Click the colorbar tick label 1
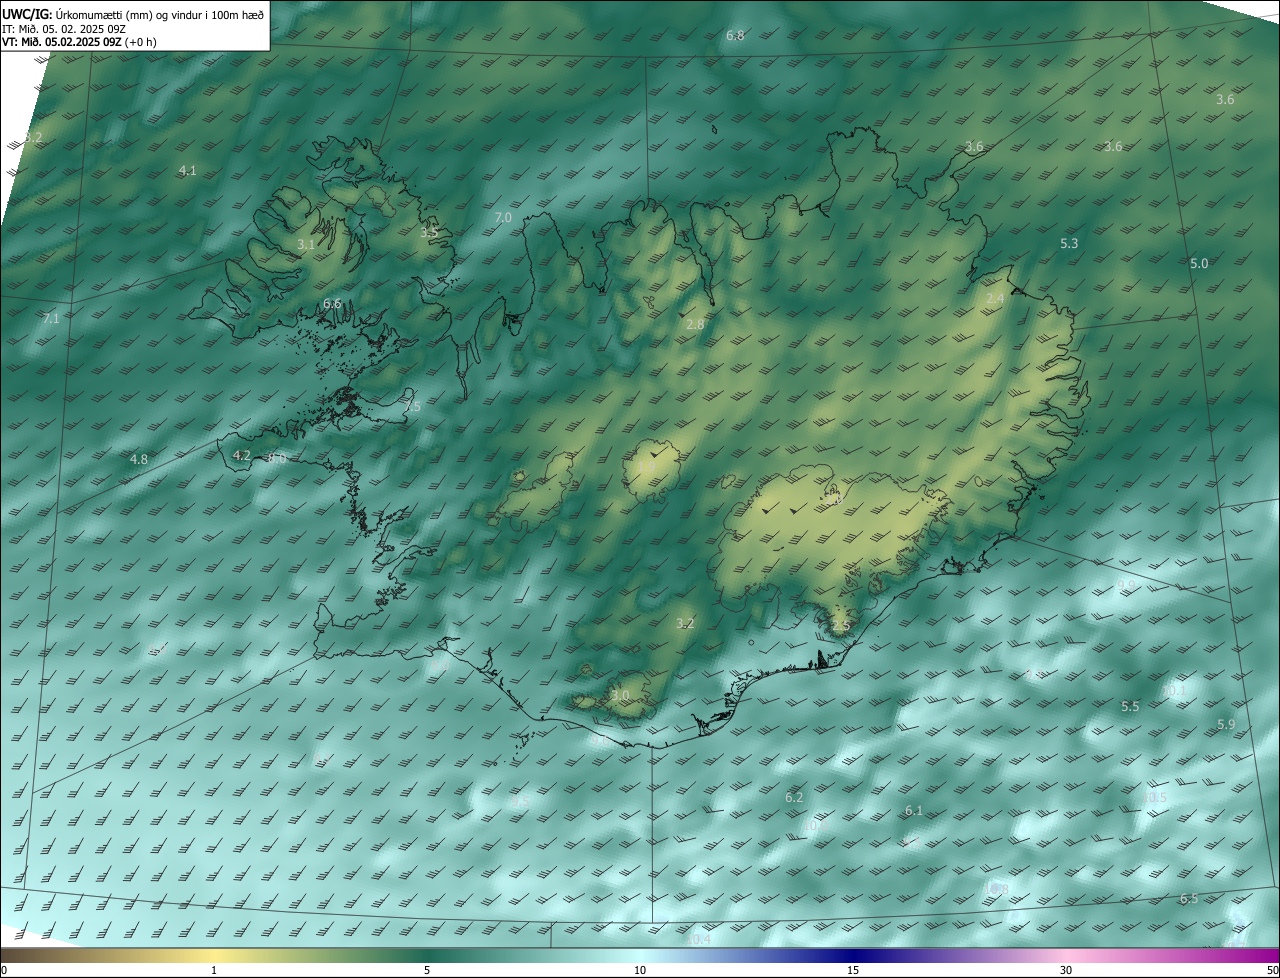Screen dimensions: 1280x978 coord(214,970)
